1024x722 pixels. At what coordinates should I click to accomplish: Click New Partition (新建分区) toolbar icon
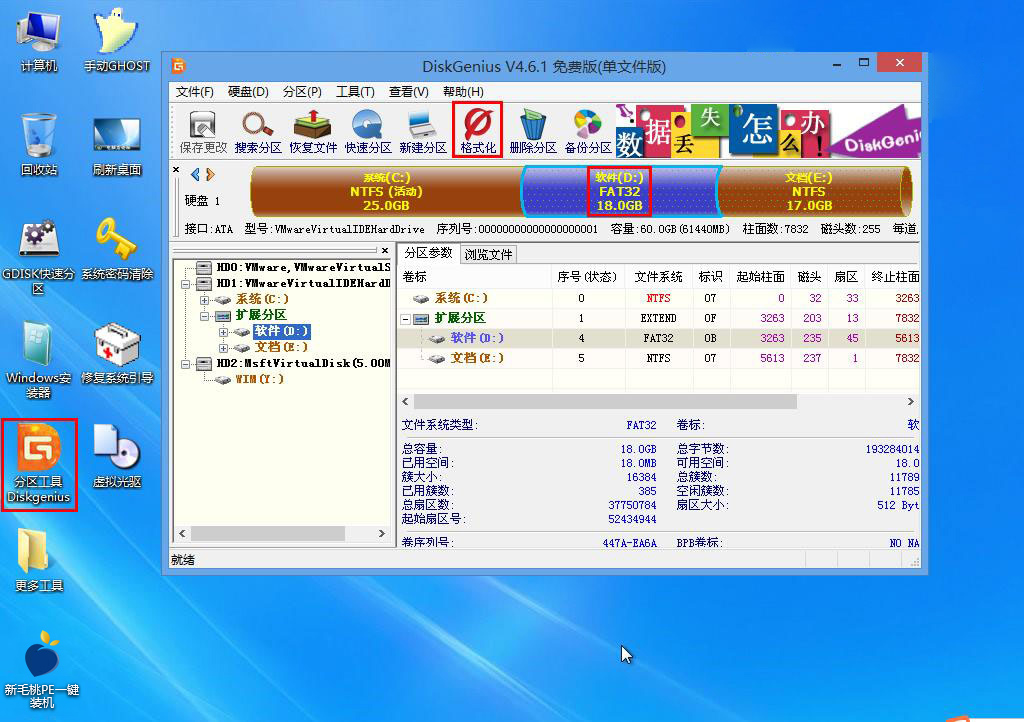click(423, 132)
